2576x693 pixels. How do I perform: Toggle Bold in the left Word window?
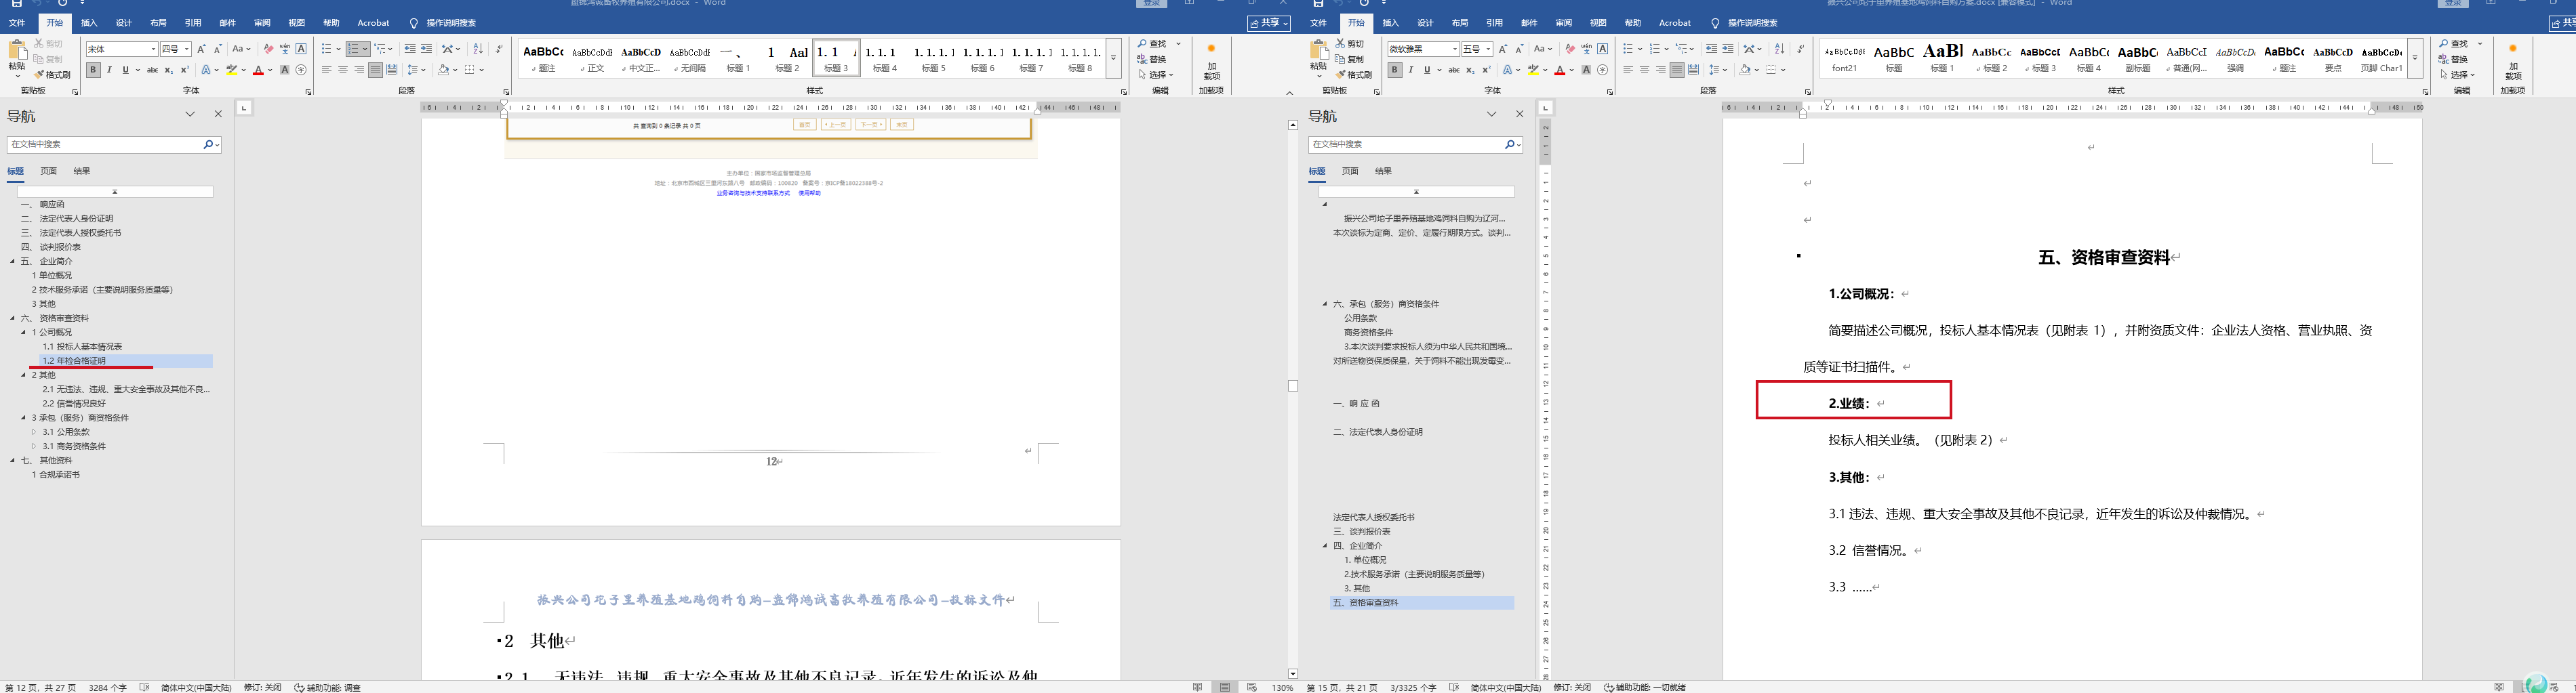[93, 70]
